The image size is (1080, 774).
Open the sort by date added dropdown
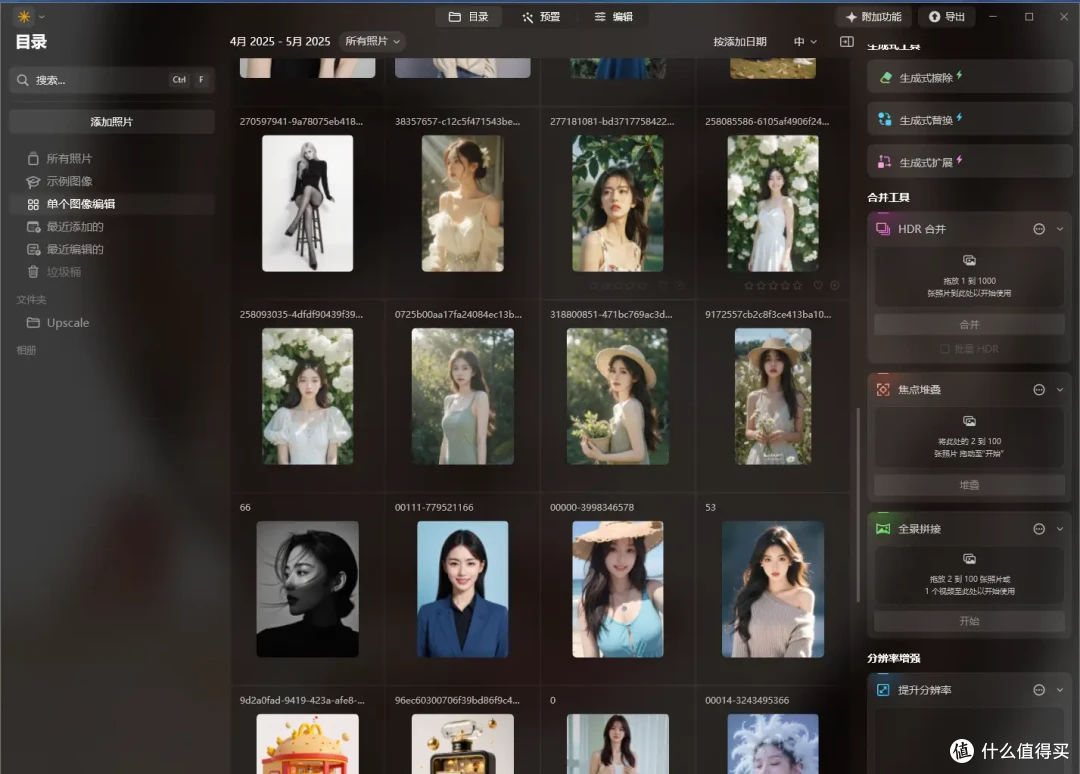(x=740, y=41)
